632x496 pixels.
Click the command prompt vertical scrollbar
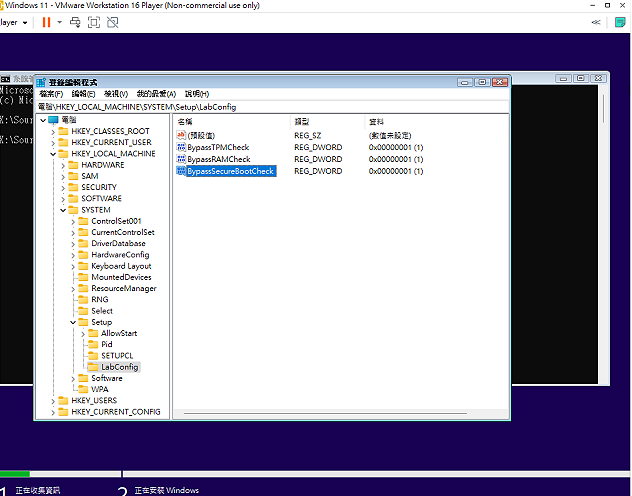click(x=603, y=109)
